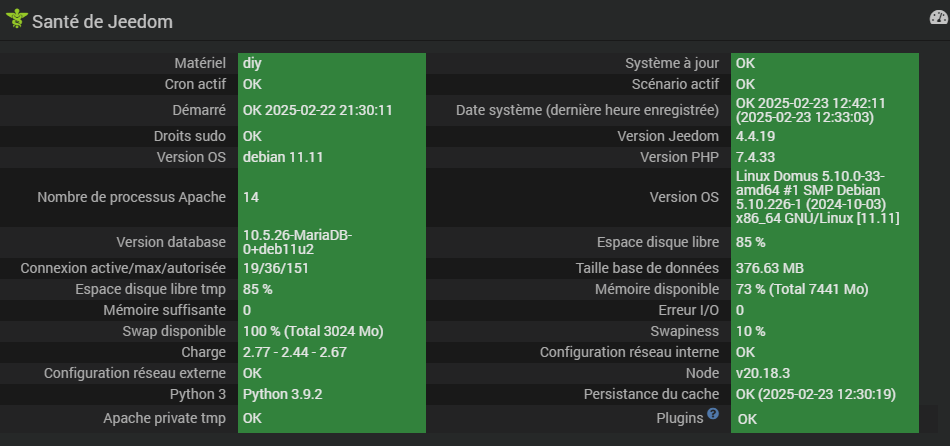Click the Date système (dernière heure enregistrée) label

click(588, 110)
